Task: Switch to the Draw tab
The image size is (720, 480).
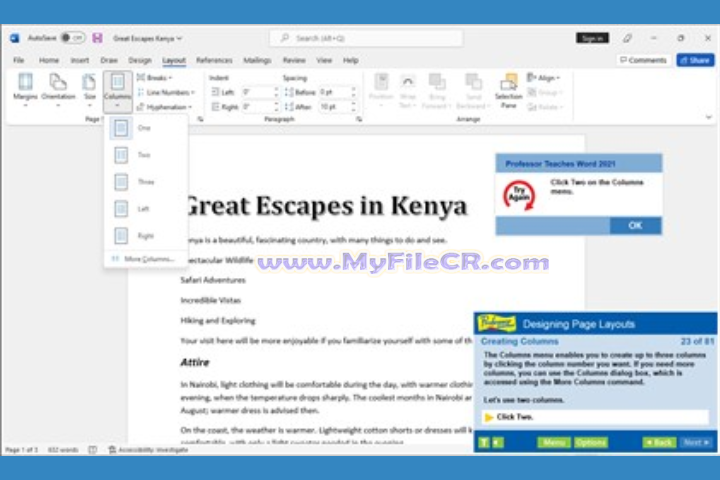Action: coord(109,60)
